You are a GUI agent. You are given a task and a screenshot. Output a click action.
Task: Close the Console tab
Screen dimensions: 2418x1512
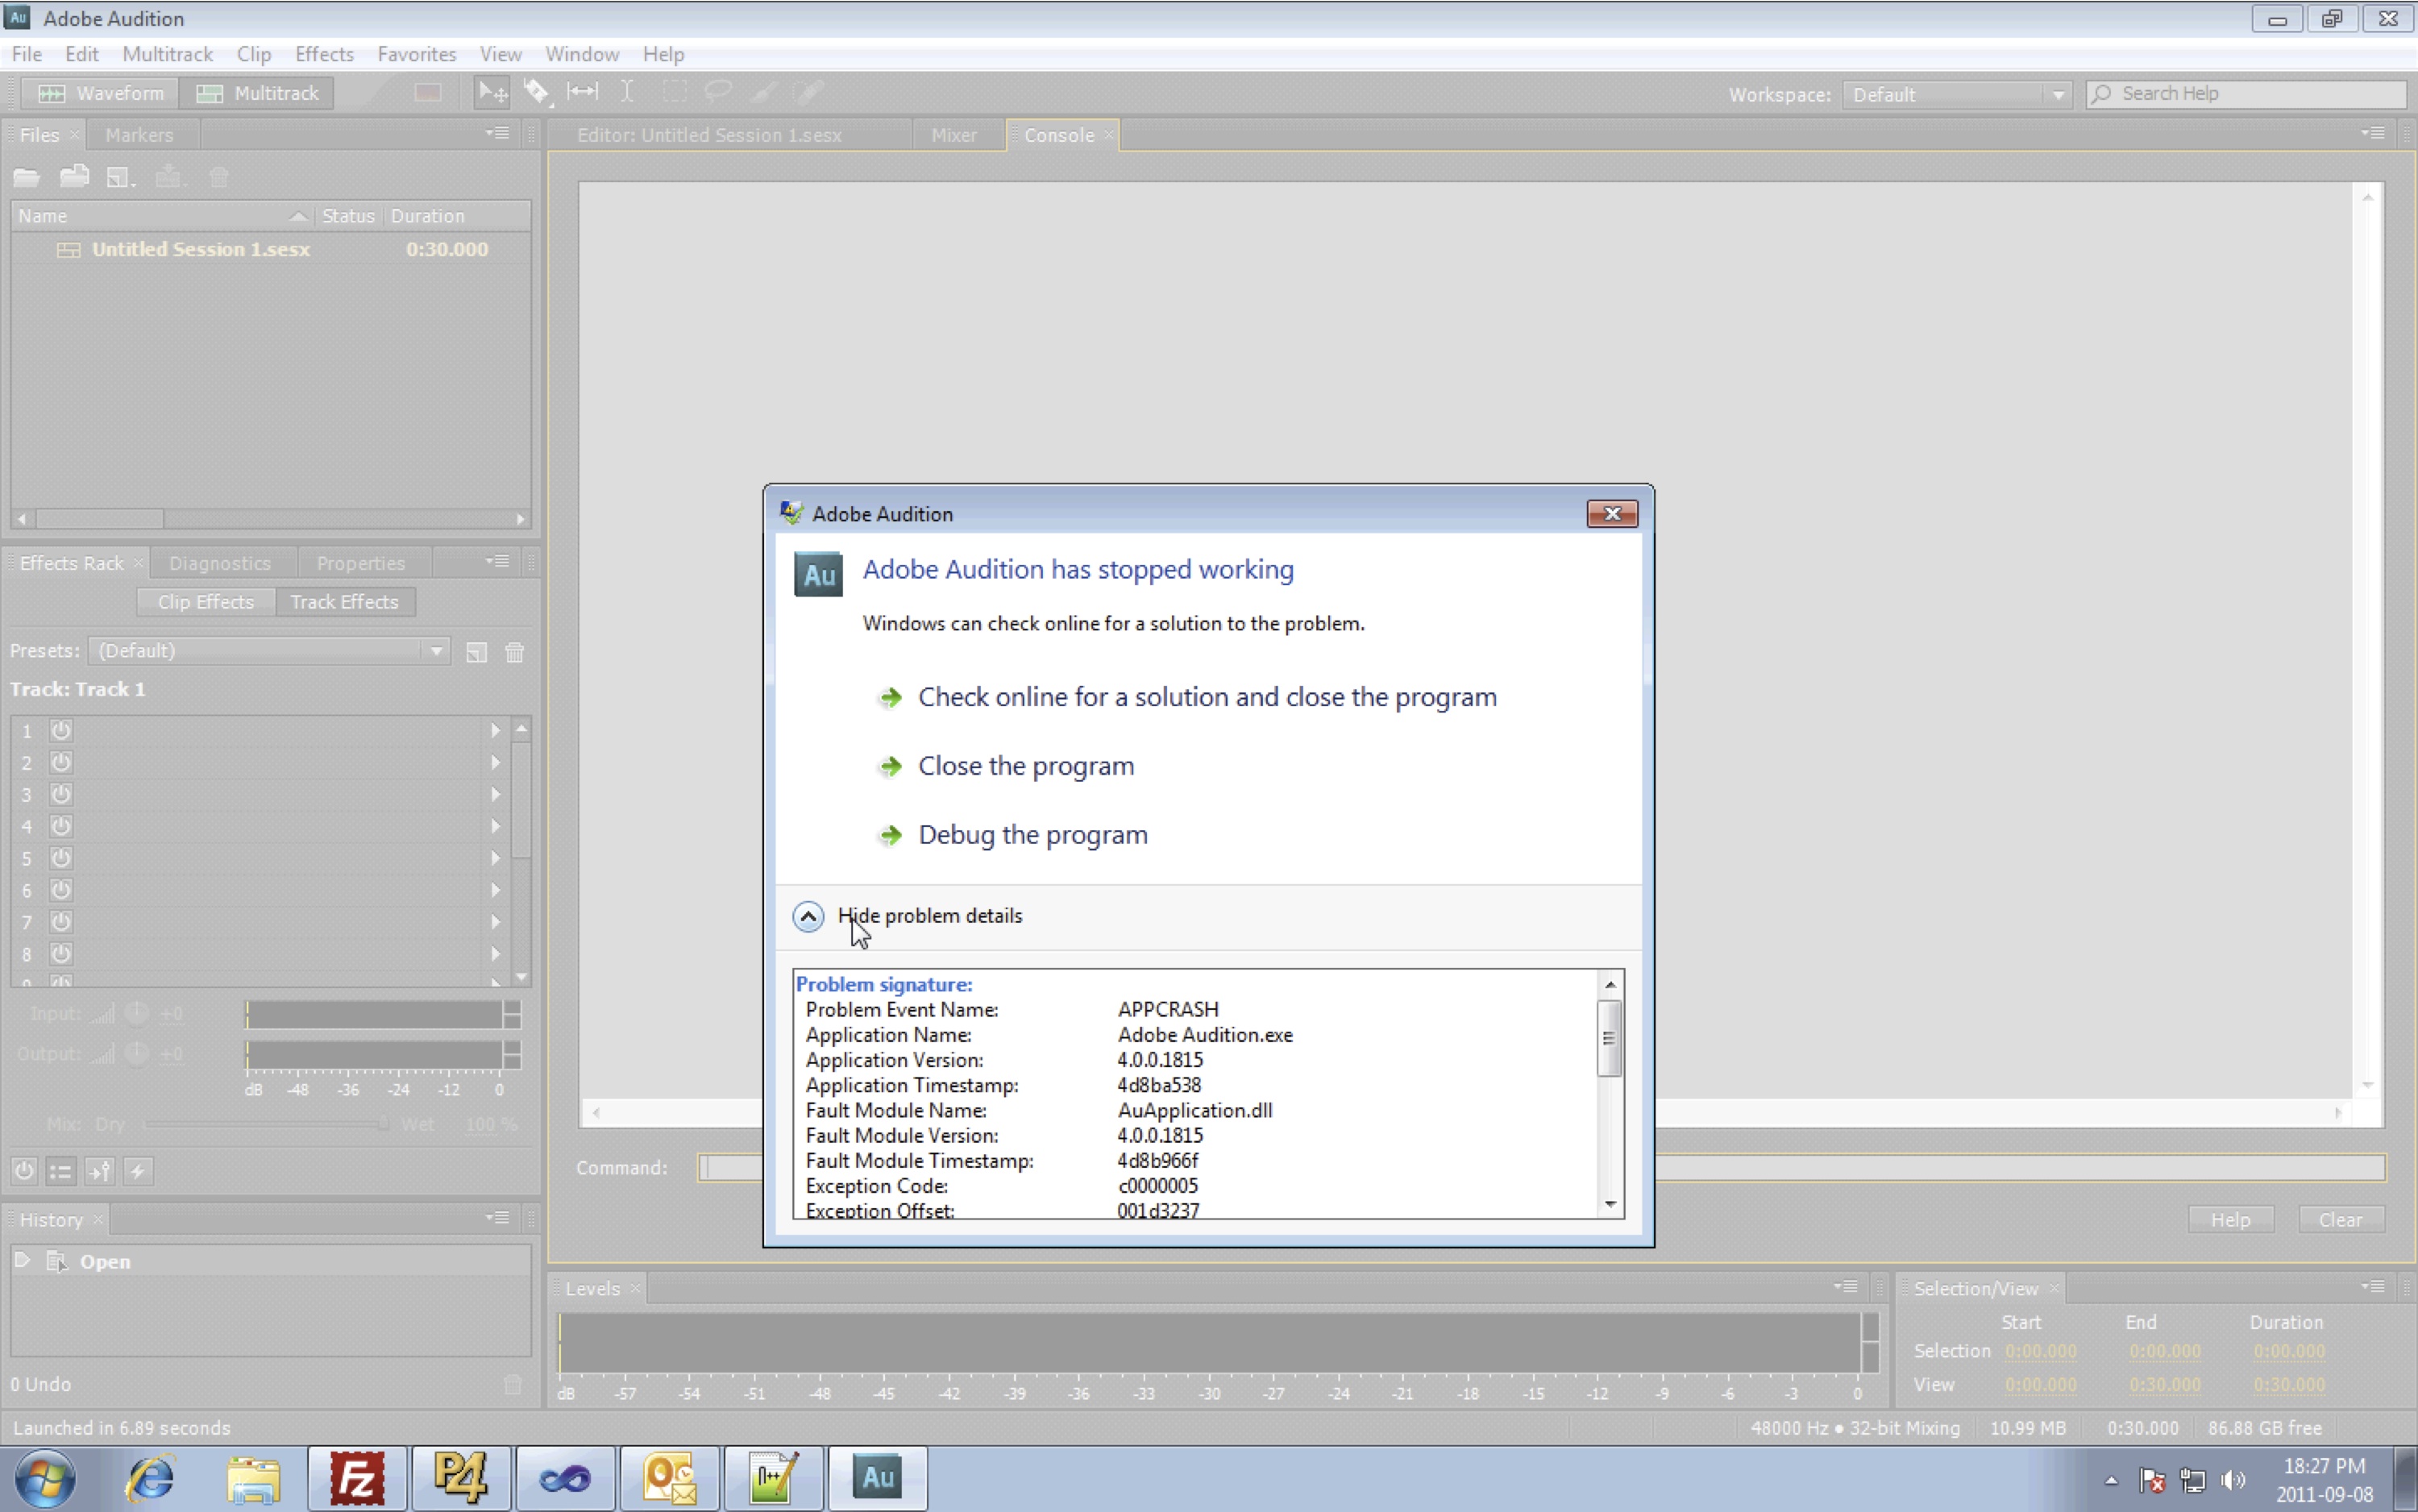[x=1109, y=135]
